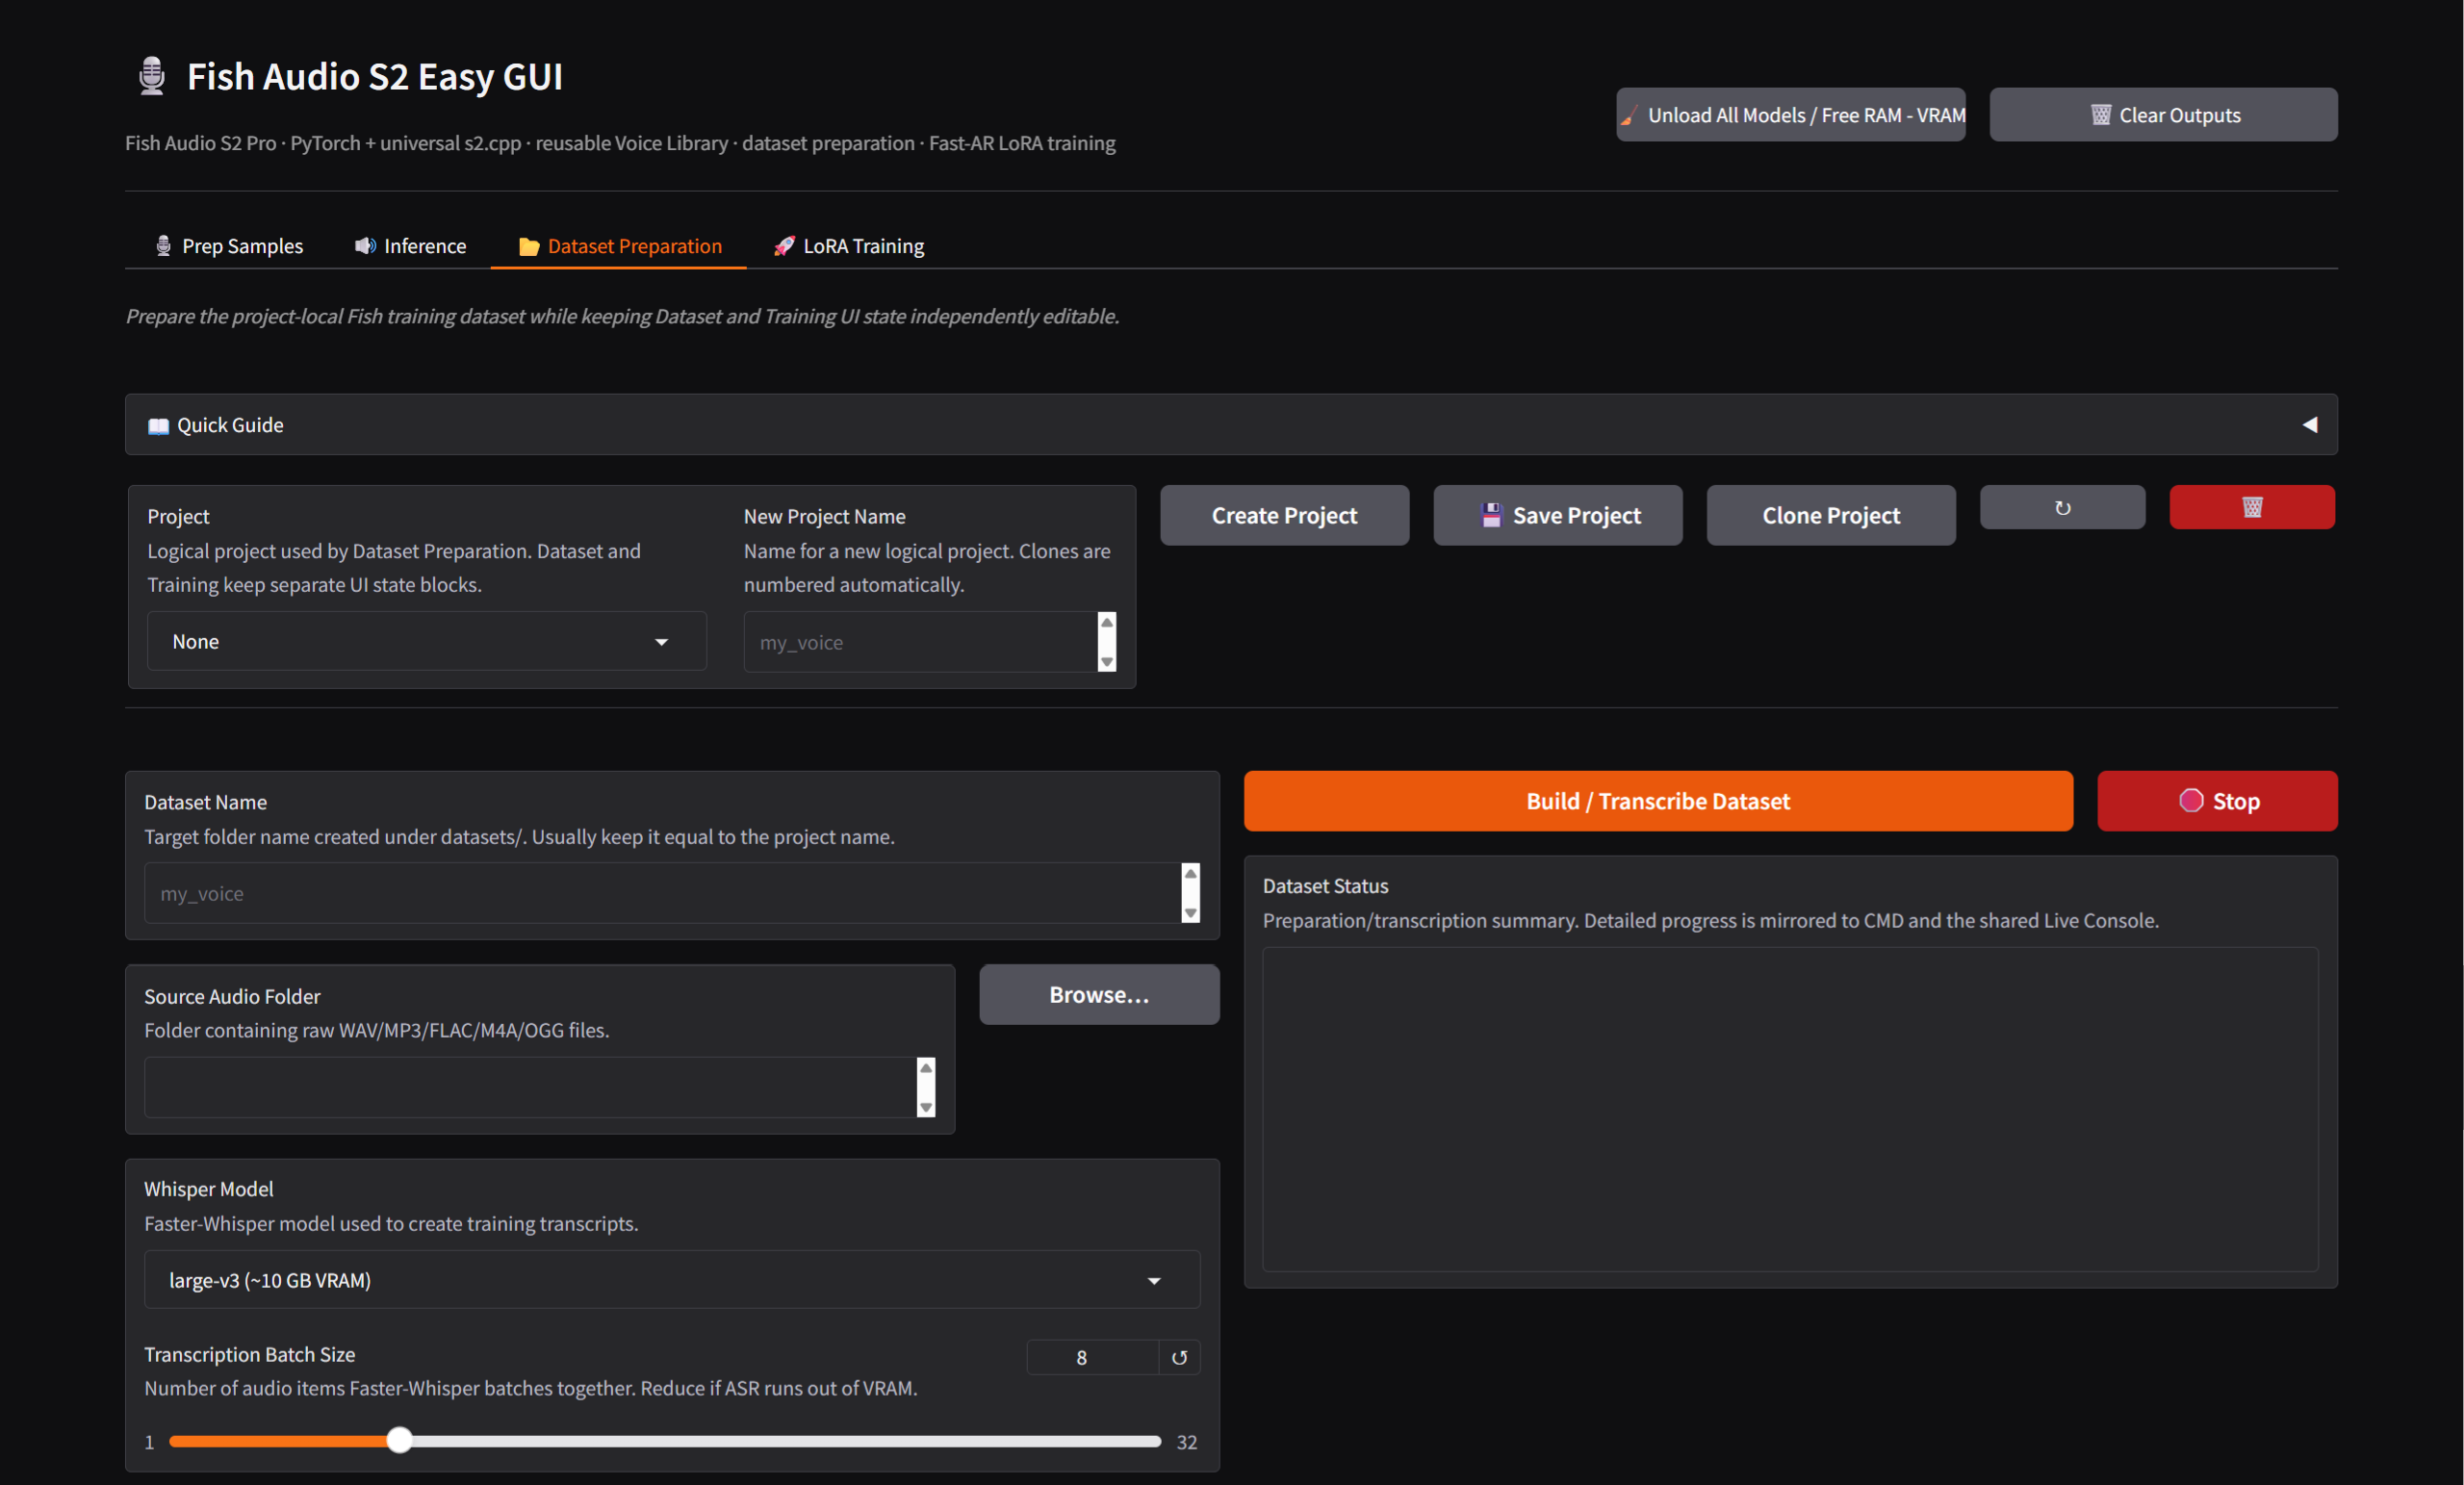Click Browse... for the source audio folder
2464x1485 pixels.
click(1099, 994)
